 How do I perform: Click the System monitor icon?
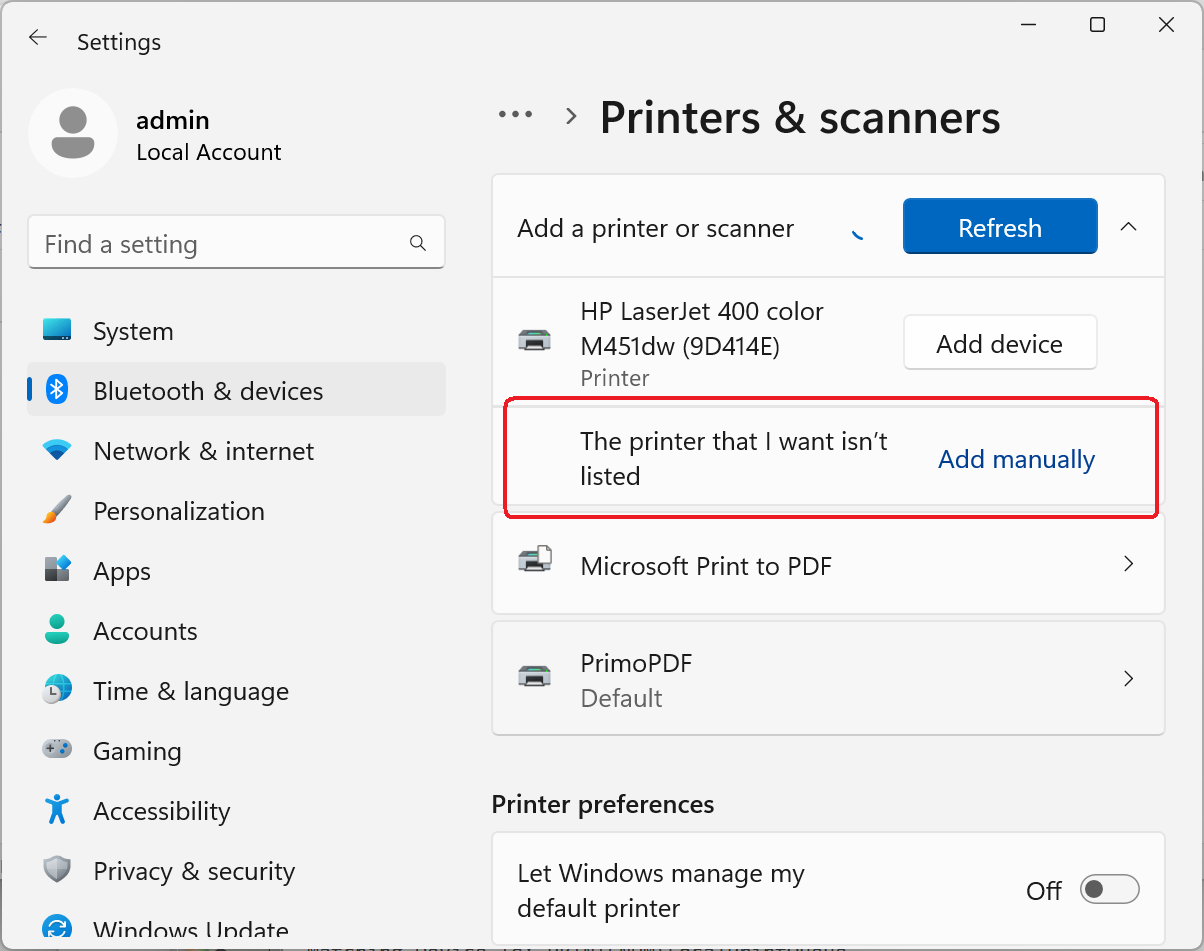(57, 330)
